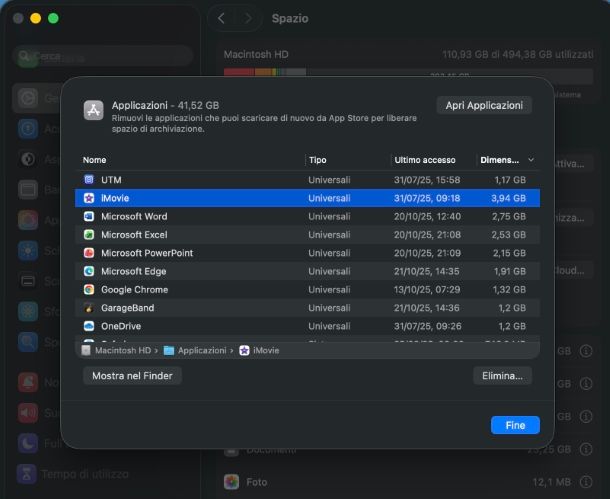
Task: Select the OneDrive row
Action: (x=307, y=326)
